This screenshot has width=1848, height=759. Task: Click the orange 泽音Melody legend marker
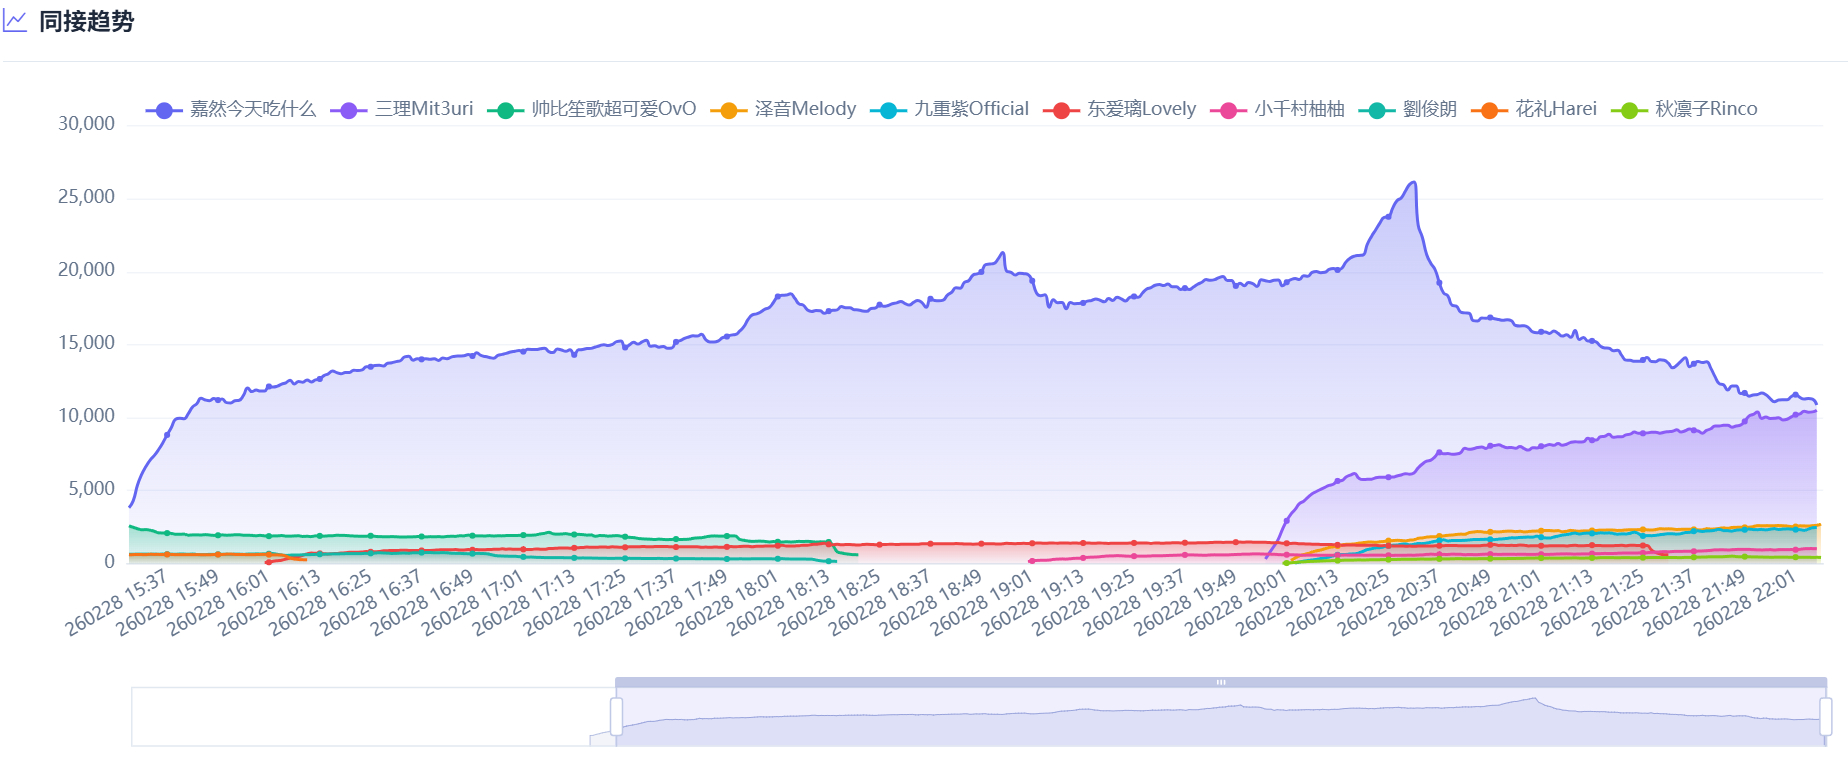click(x=729, y=110)
